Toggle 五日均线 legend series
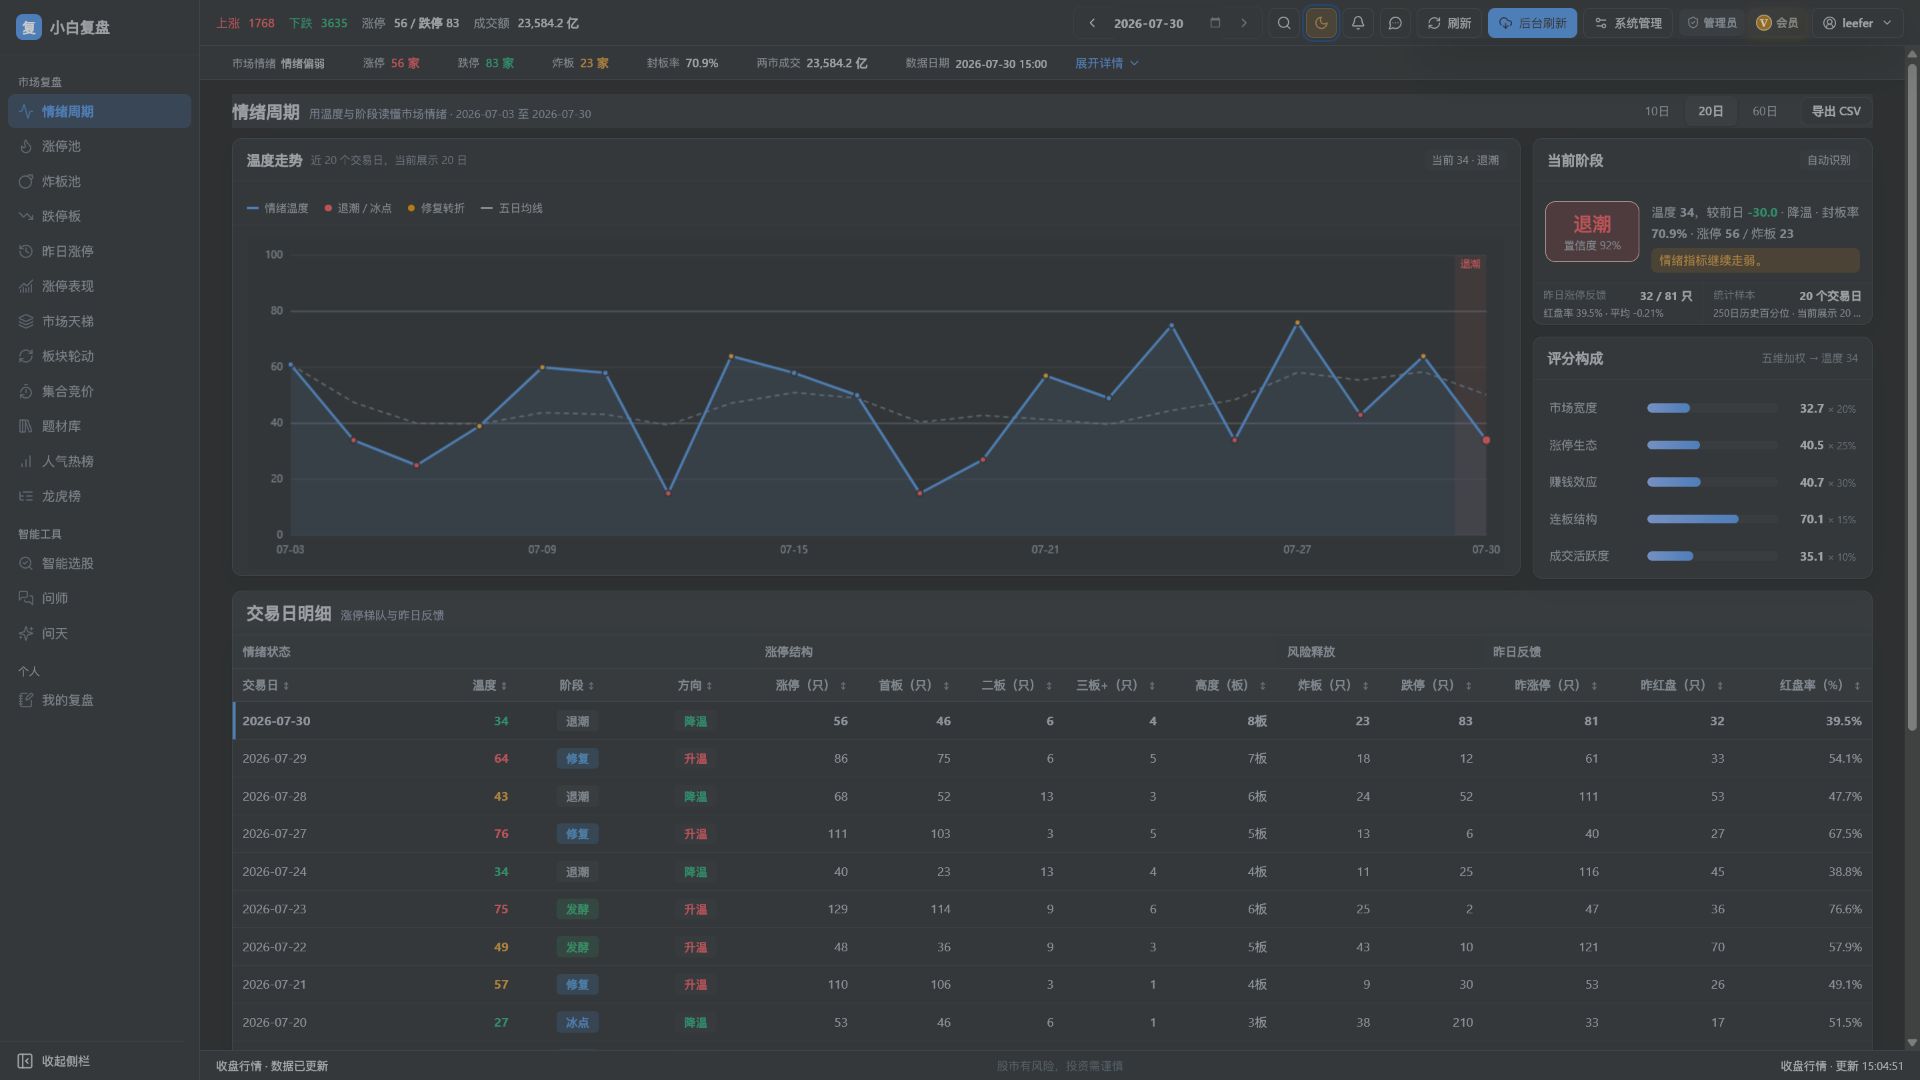Screen dimensions: 1920x1080 (x=512, y=208)
